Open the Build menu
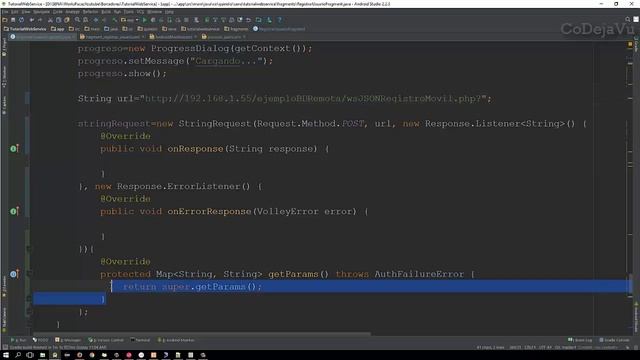 106,12
